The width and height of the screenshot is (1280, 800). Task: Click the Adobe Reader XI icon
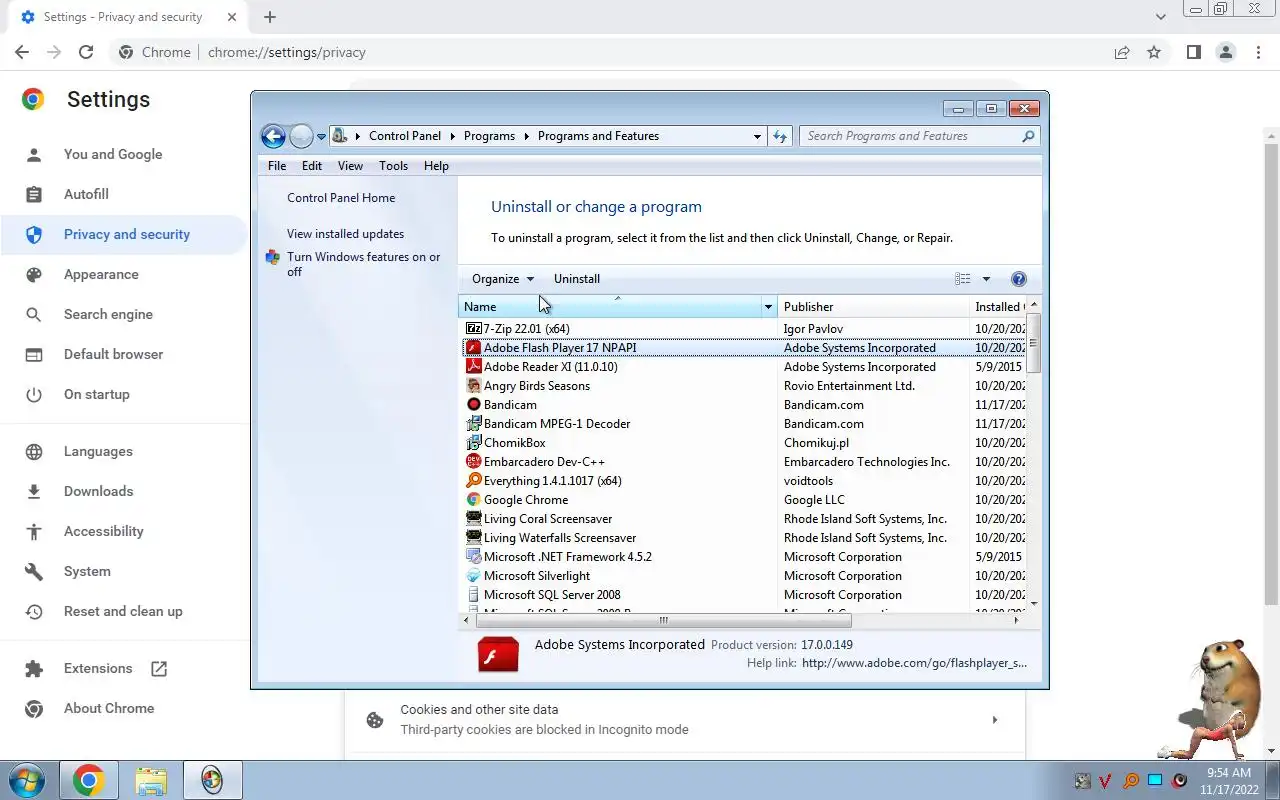474,366
